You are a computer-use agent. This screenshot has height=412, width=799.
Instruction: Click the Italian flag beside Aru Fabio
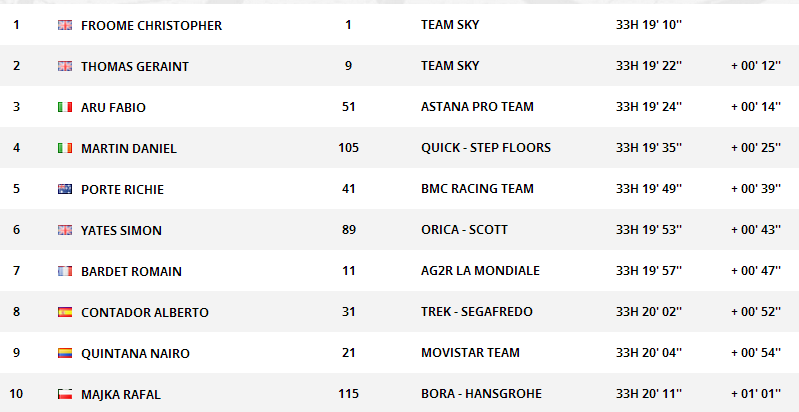point(65,107)
